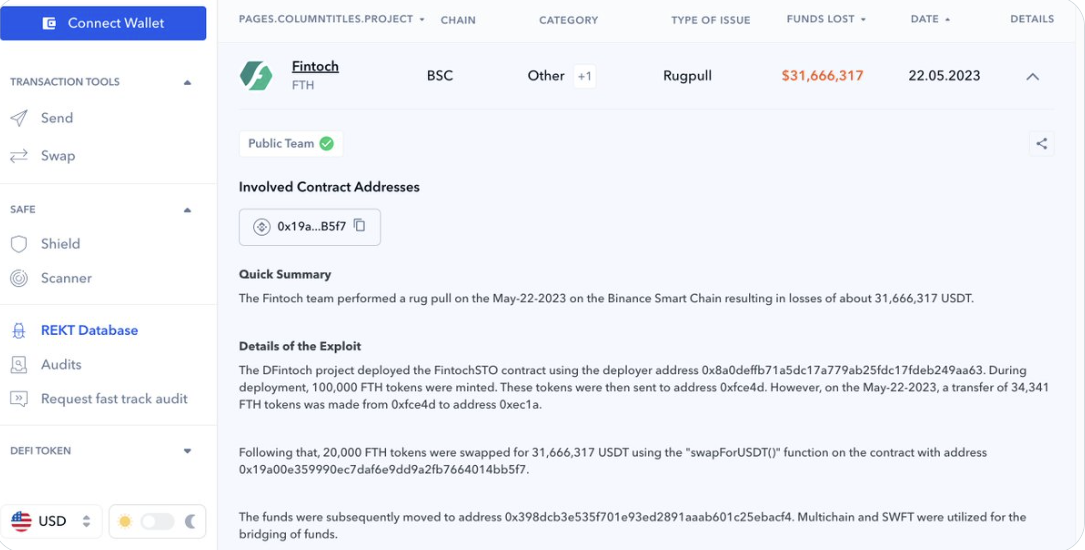Open the Audits page

[61, 365]
